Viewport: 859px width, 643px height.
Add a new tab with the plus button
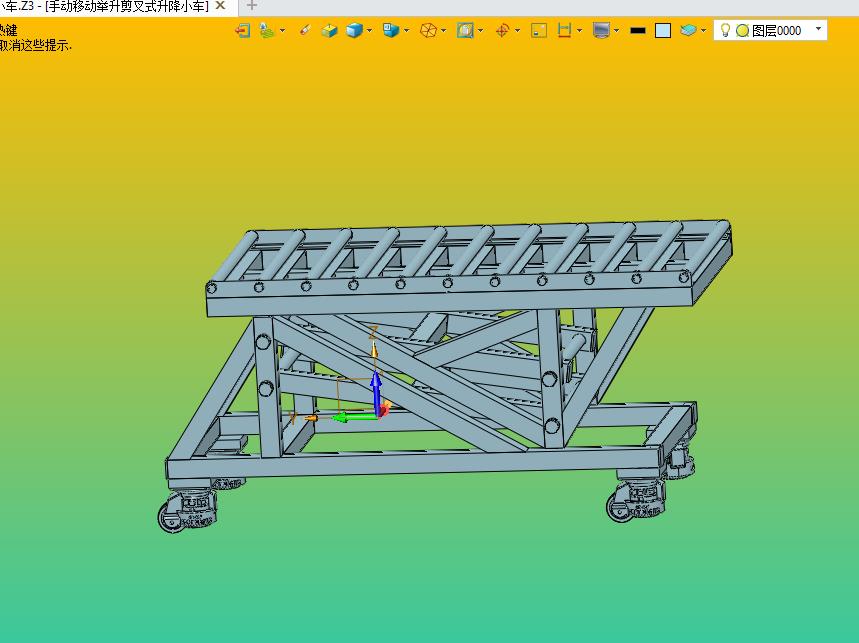tap(251, 5)
